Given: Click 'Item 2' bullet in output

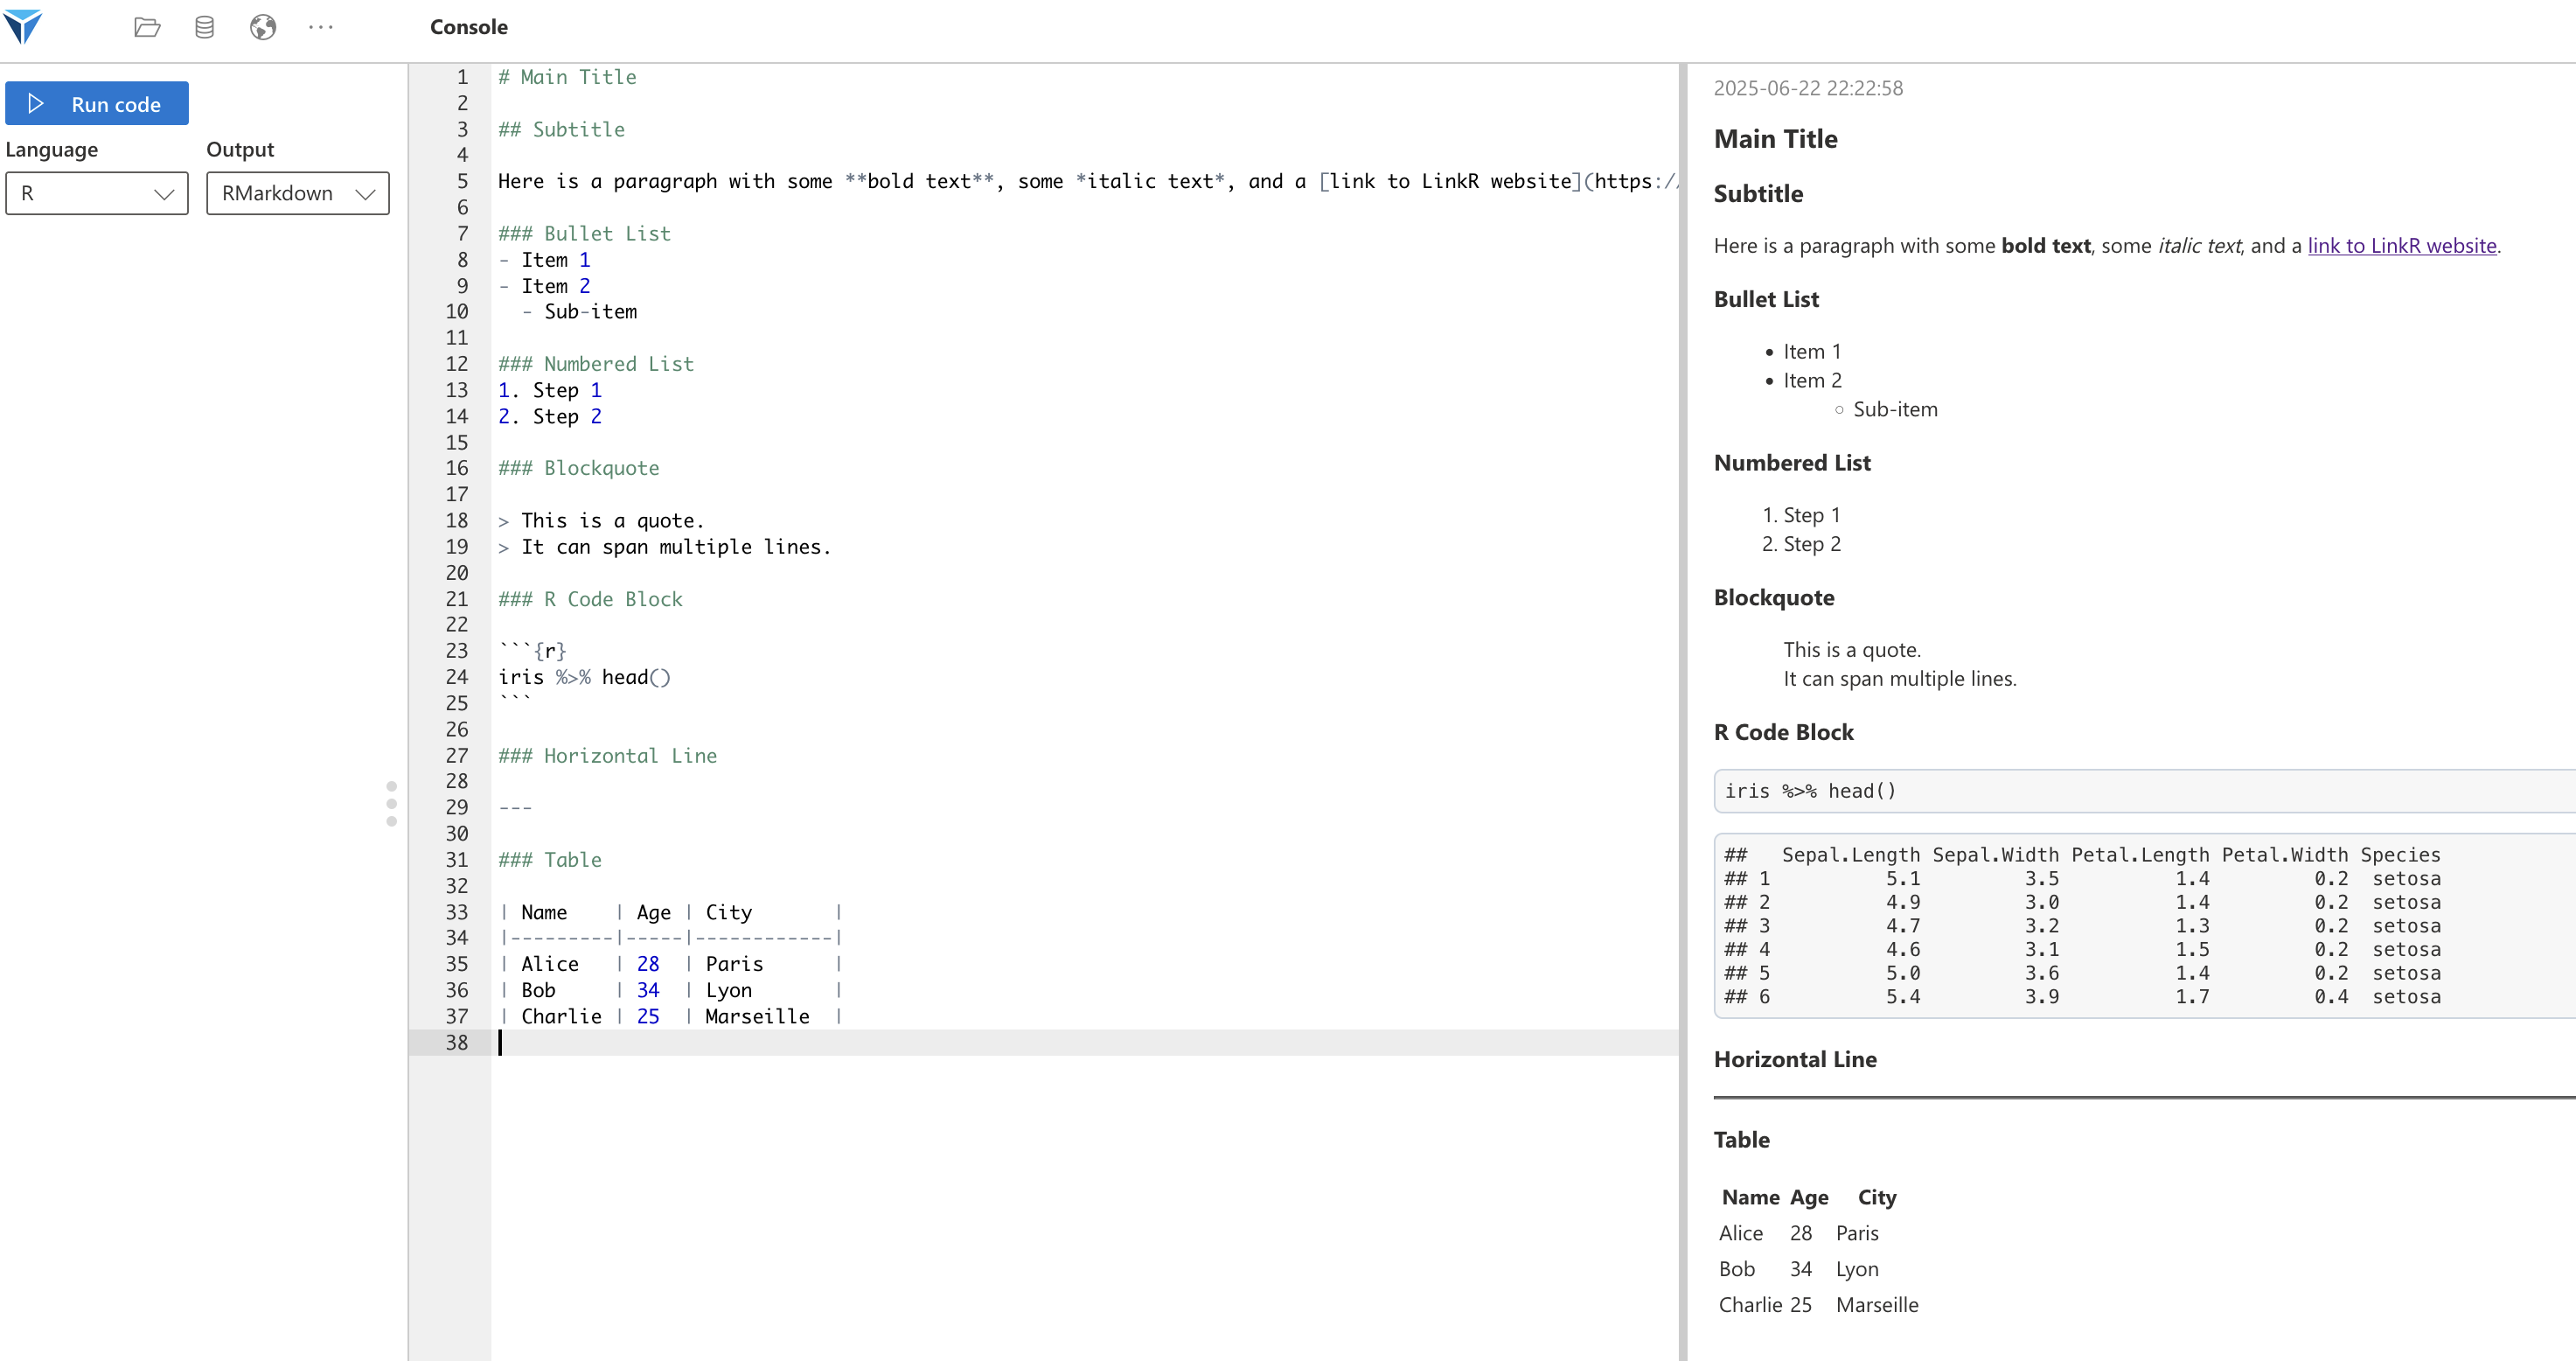Looking at the screenshot, I should (x=1812, y=381).
